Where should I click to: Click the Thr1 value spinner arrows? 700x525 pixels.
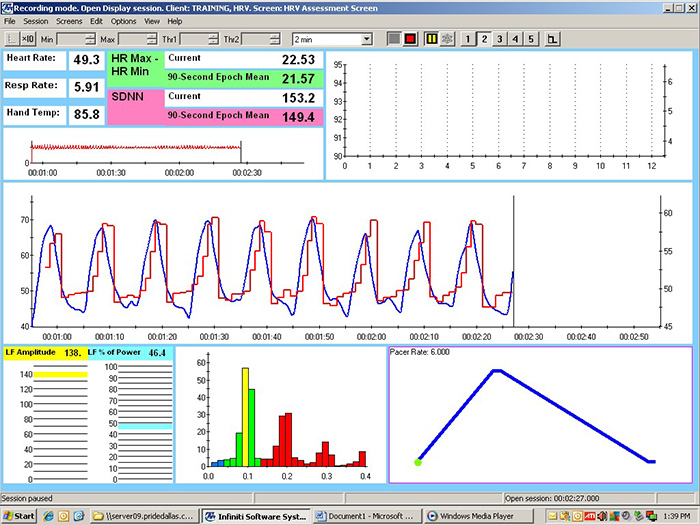click(213, 38)
